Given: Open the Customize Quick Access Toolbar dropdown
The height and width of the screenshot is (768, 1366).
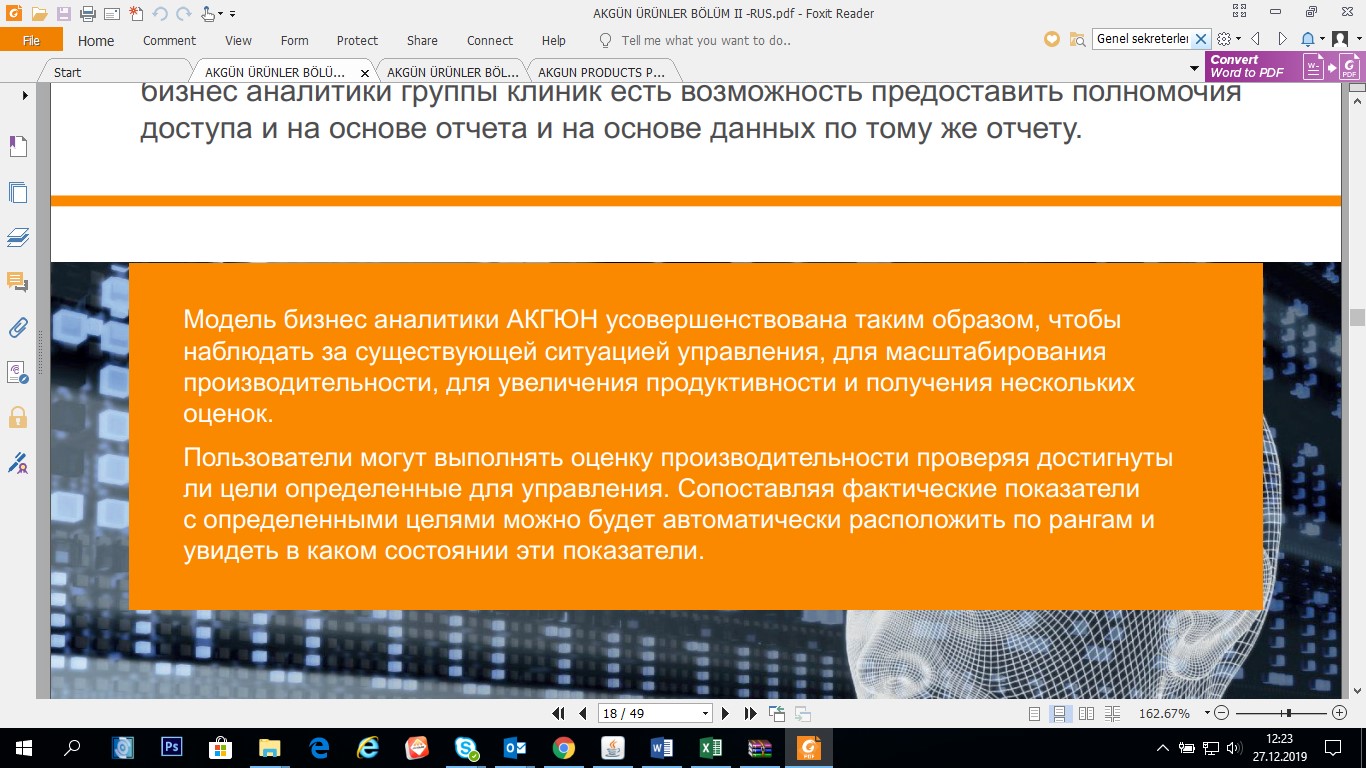Looking at the screenshot, I should pyautogui.click(x=233, y=15).
